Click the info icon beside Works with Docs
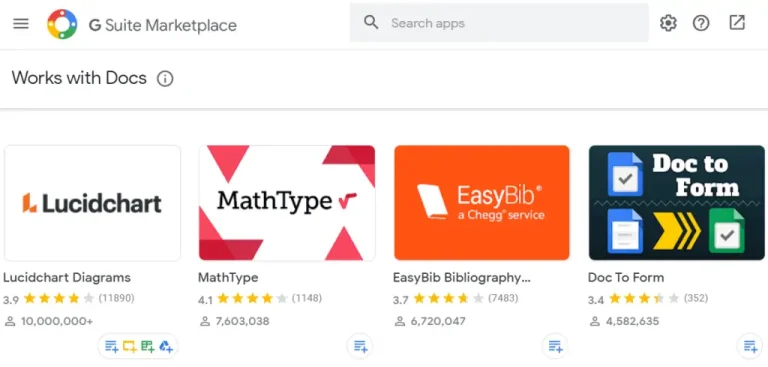768x367 pixels. coord(165,78)
